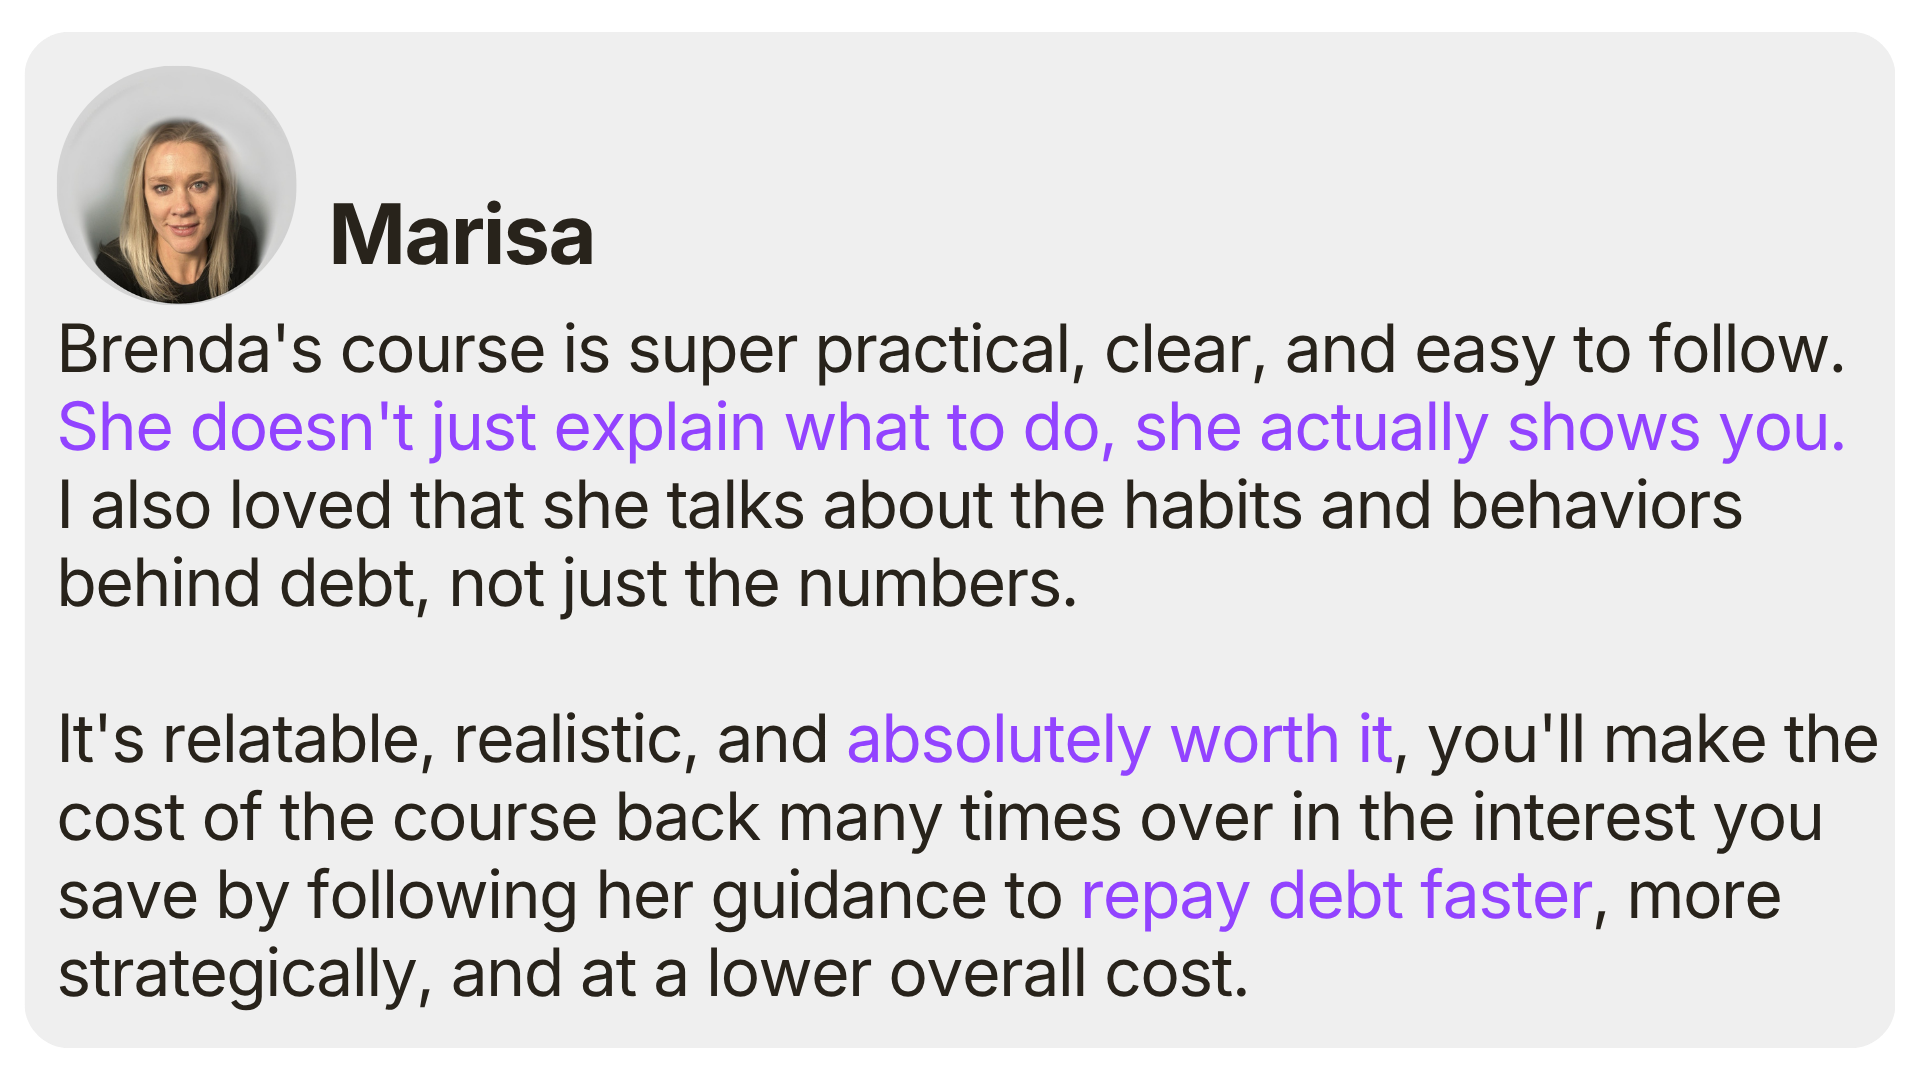Screen dimensions: 1920x1080
Task: Click "behind debt, not just the numbers" line
Action: pyautogui.click(x=567, y=584)
